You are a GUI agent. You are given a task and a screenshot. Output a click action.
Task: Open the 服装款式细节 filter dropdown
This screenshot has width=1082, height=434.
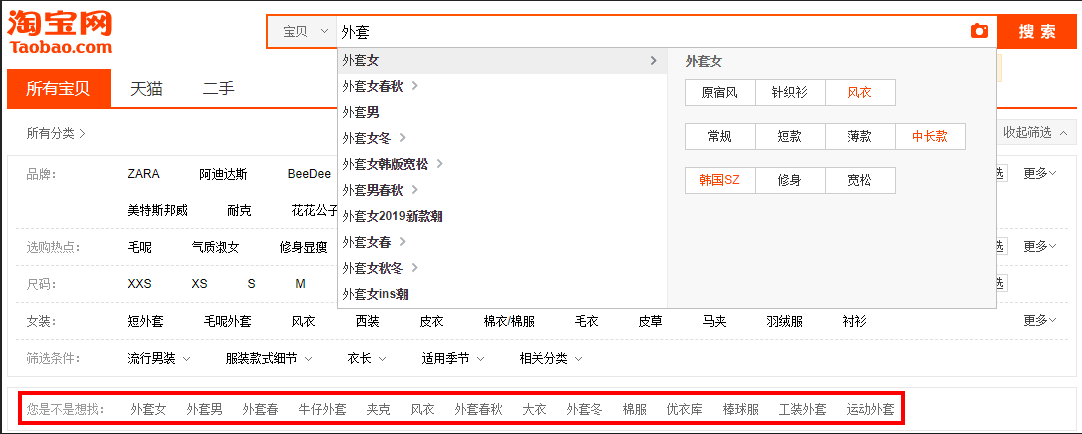tap(269, 359)
